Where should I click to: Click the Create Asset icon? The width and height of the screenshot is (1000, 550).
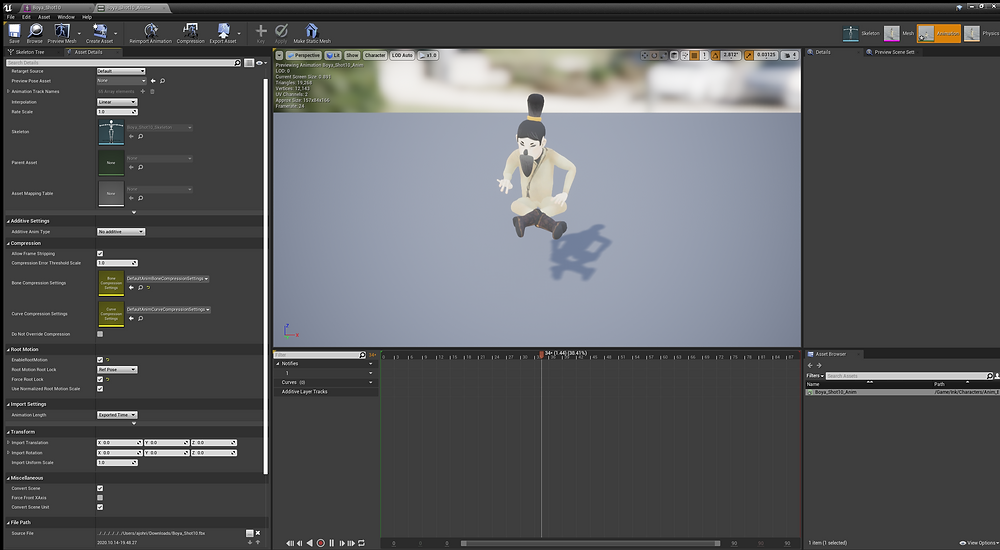point(99,31)
